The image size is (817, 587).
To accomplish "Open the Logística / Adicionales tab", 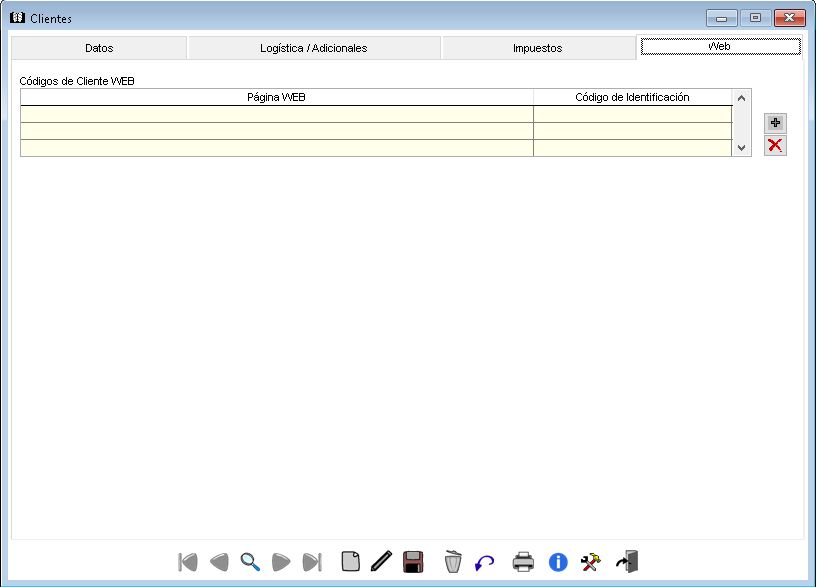I will 313,48.
